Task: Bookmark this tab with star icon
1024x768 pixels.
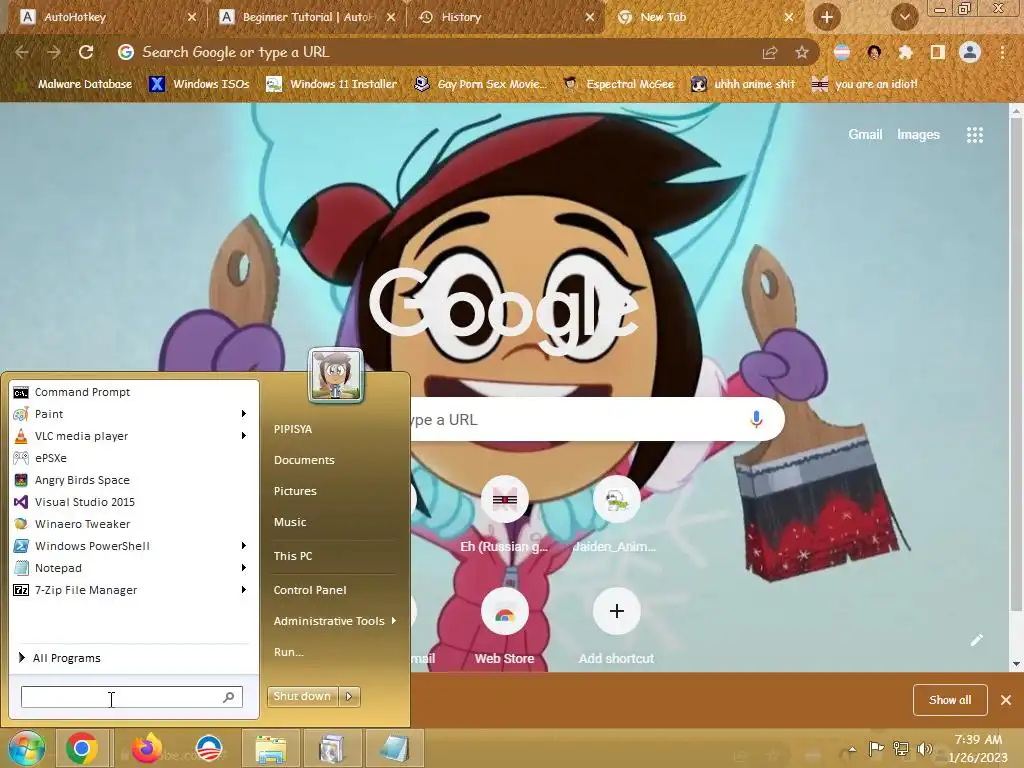Action: tap(802, 52)
